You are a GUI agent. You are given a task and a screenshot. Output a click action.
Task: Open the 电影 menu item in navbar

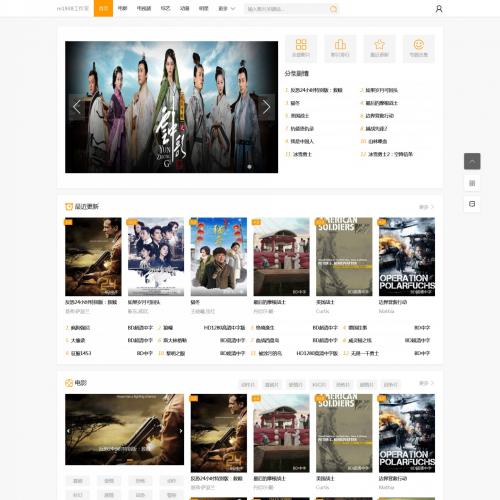coord(122,8)
